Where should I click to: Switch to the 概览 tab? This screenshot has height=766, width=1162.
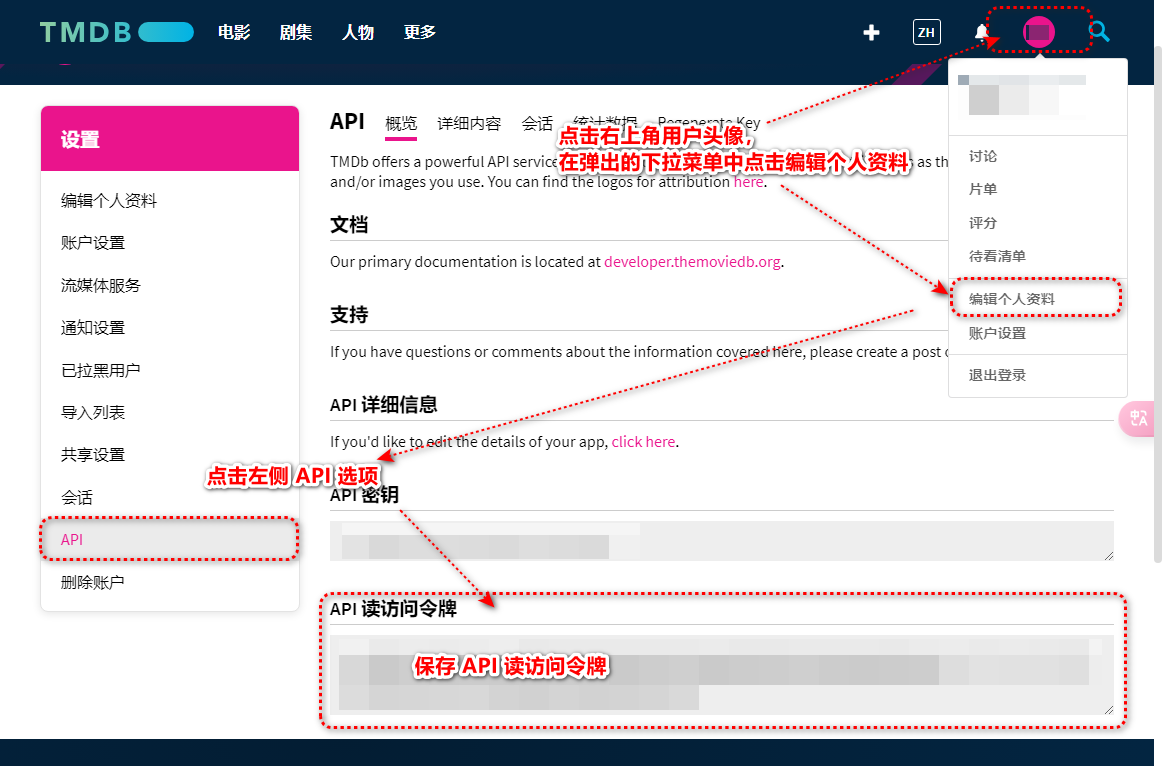[401, 124]
